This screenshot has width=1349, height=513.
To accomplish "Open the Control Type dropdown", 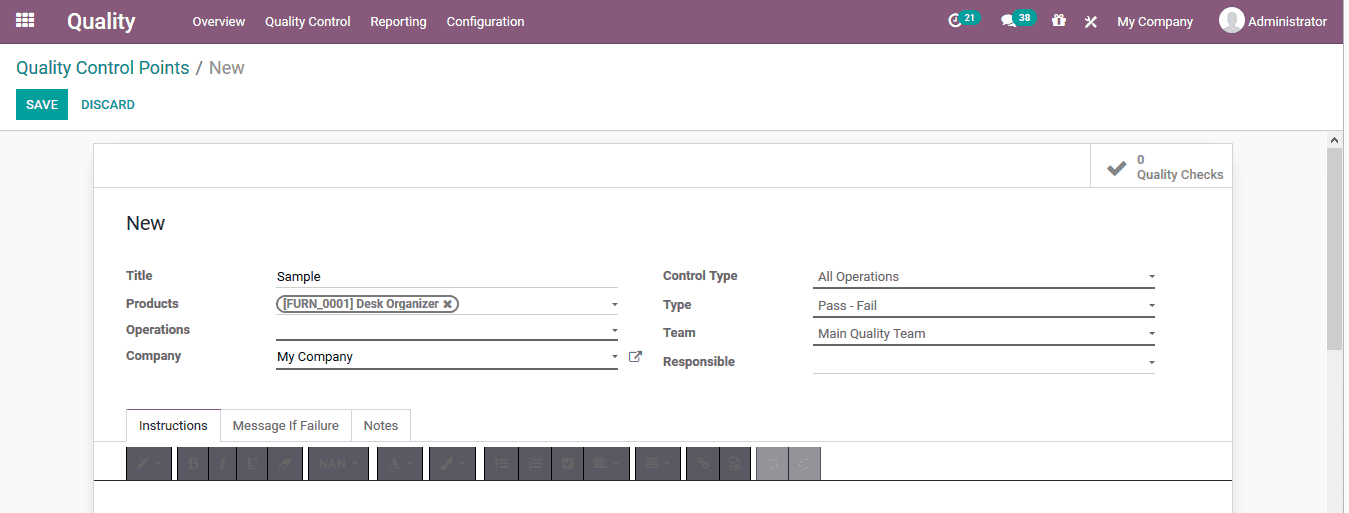I will [x=984, y=277].
